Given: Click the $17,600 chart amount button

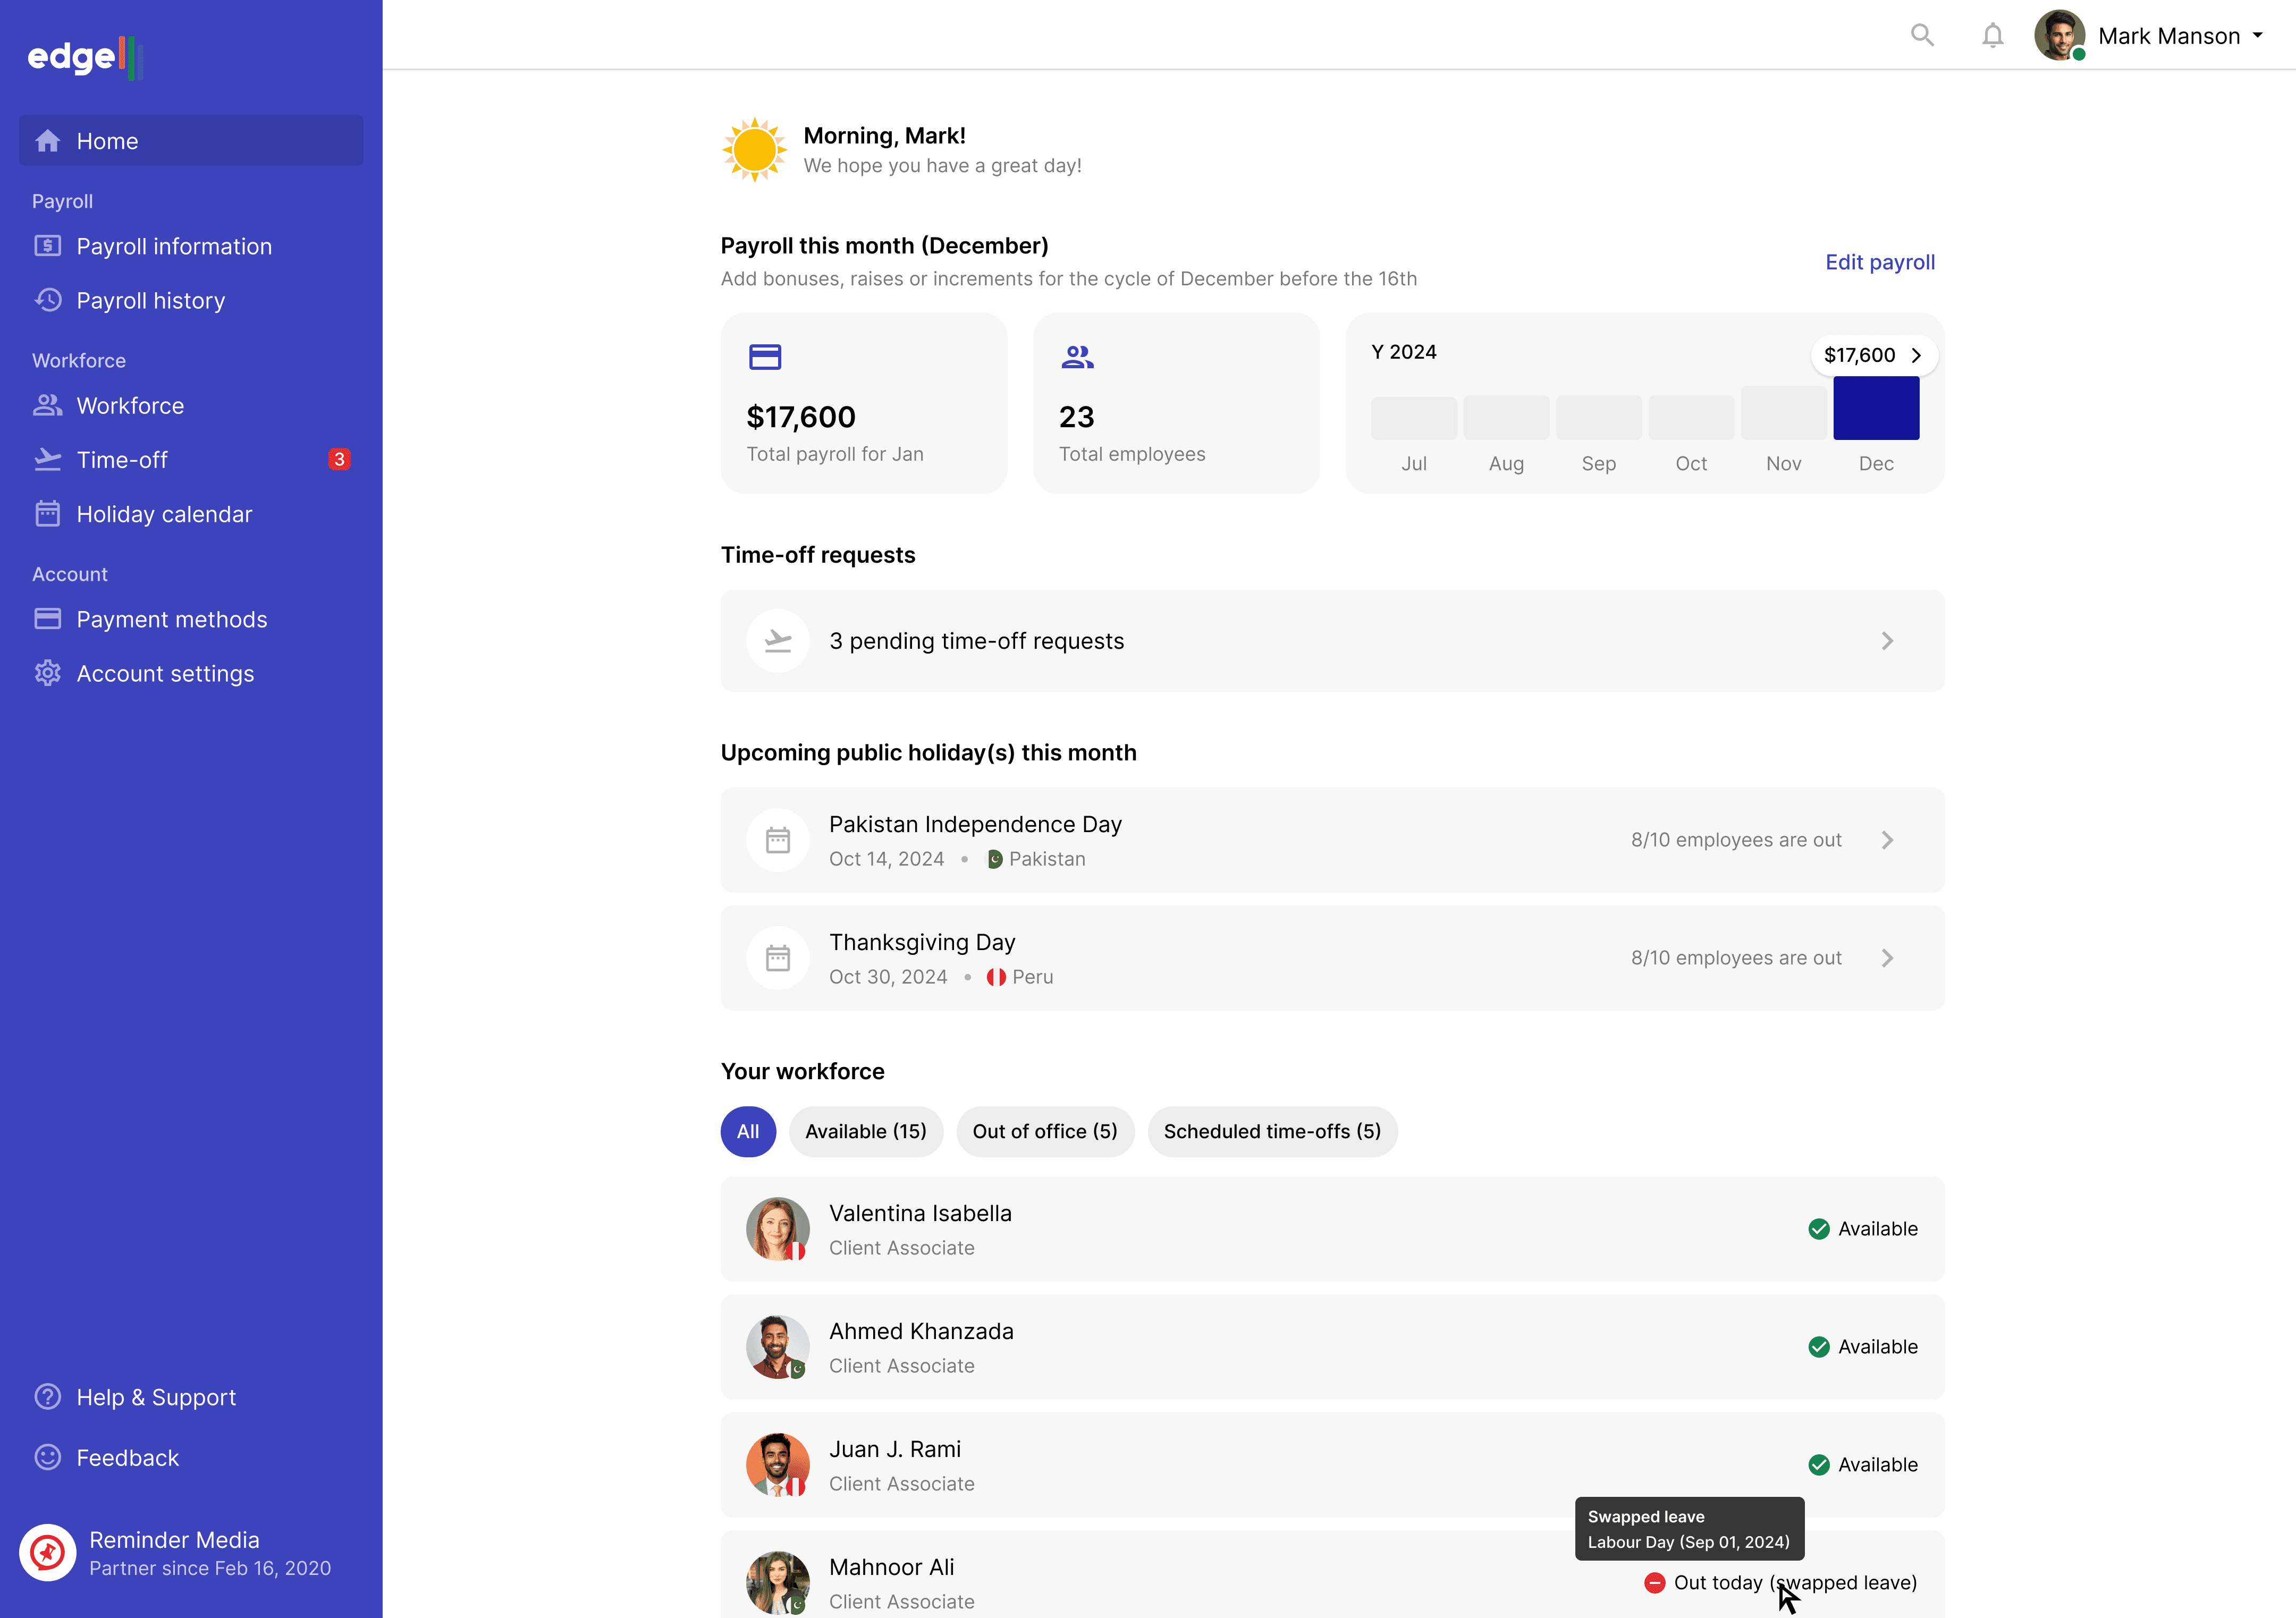Looking at the screenshot, I should tap(1872, 355).
